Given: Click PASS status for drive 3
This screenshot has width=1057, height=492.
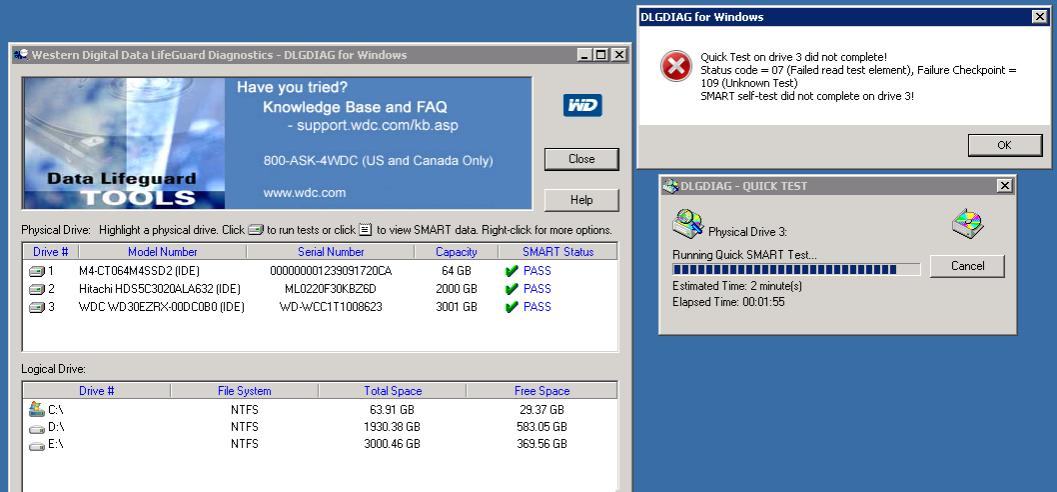Looking at the screenshot, I should 537,307.
